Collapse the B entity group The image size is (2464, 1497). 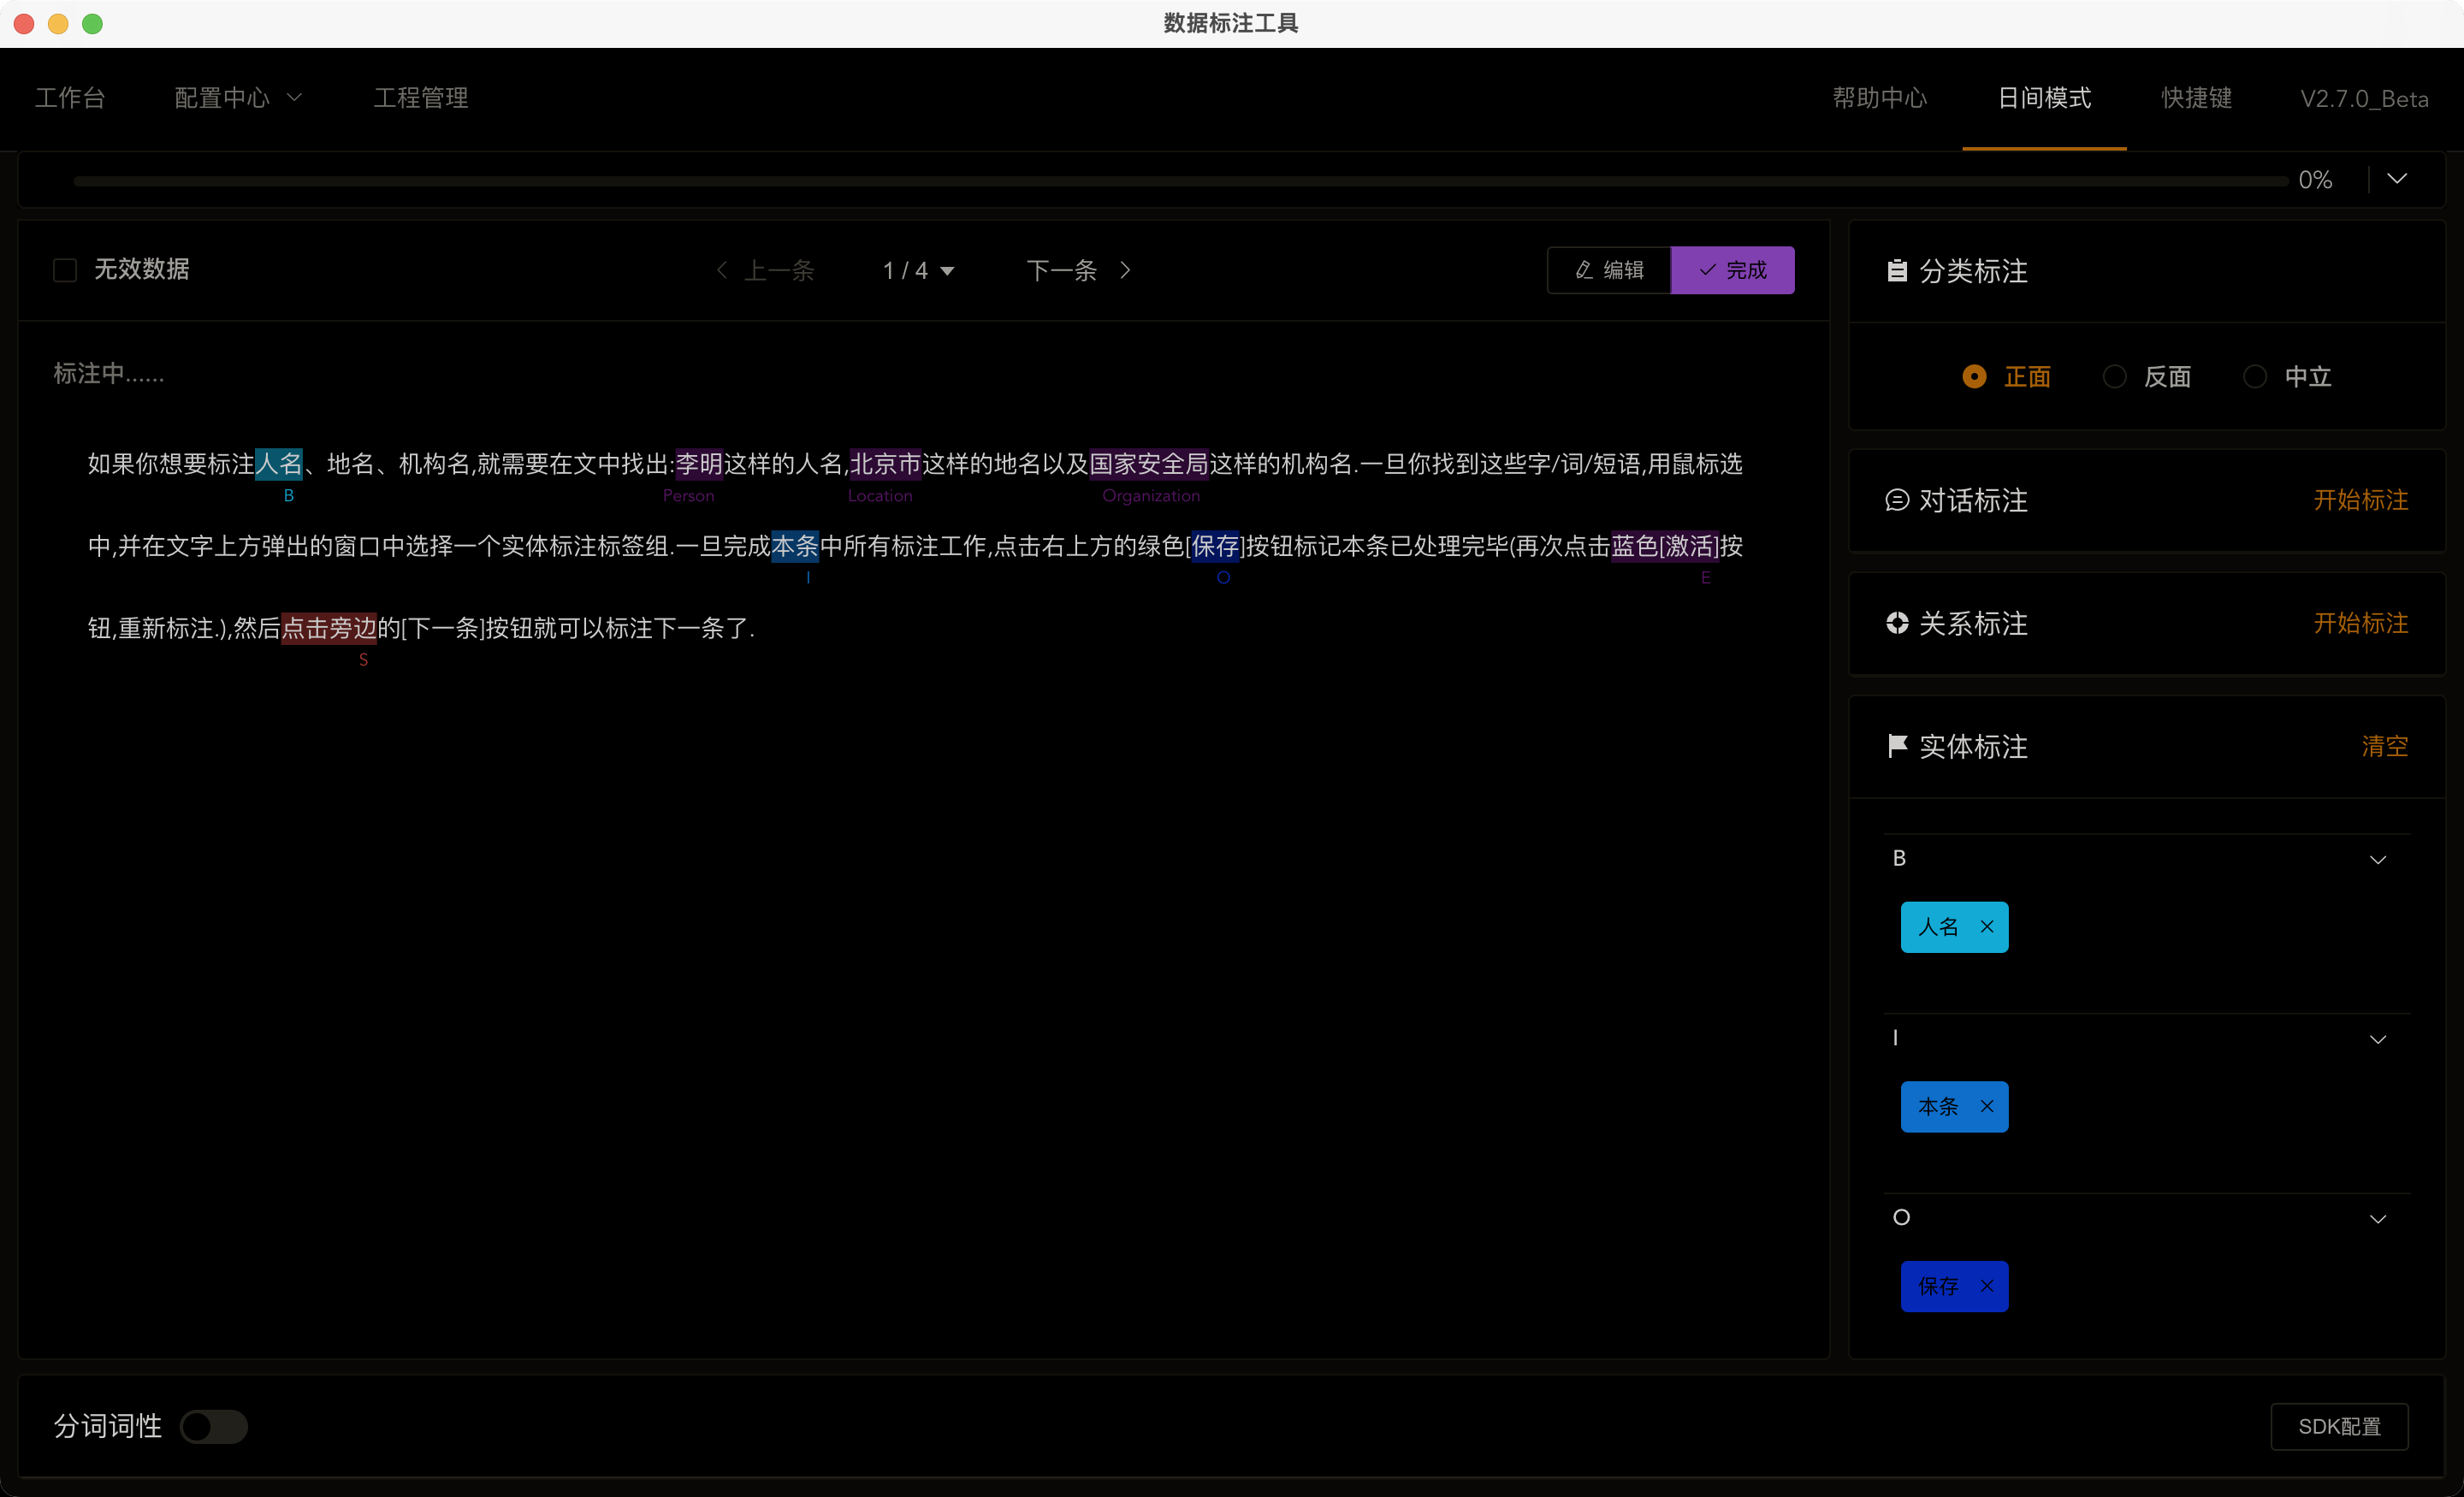(x=2377, y=860)
